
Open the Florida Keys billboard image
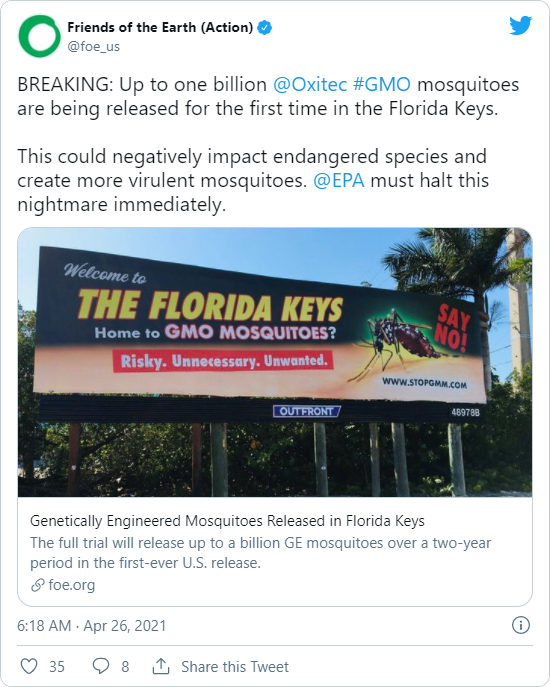pos(275,362)
